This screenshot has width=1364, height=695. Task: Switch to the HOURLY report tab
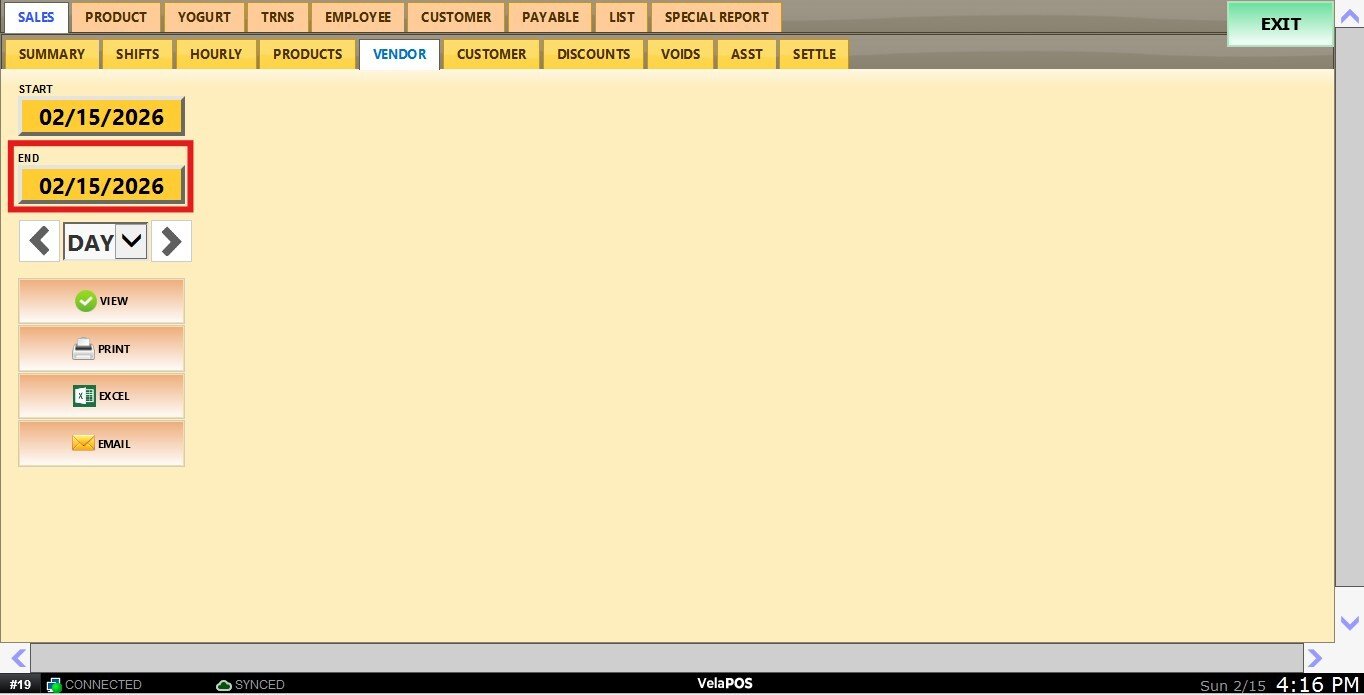216,54
